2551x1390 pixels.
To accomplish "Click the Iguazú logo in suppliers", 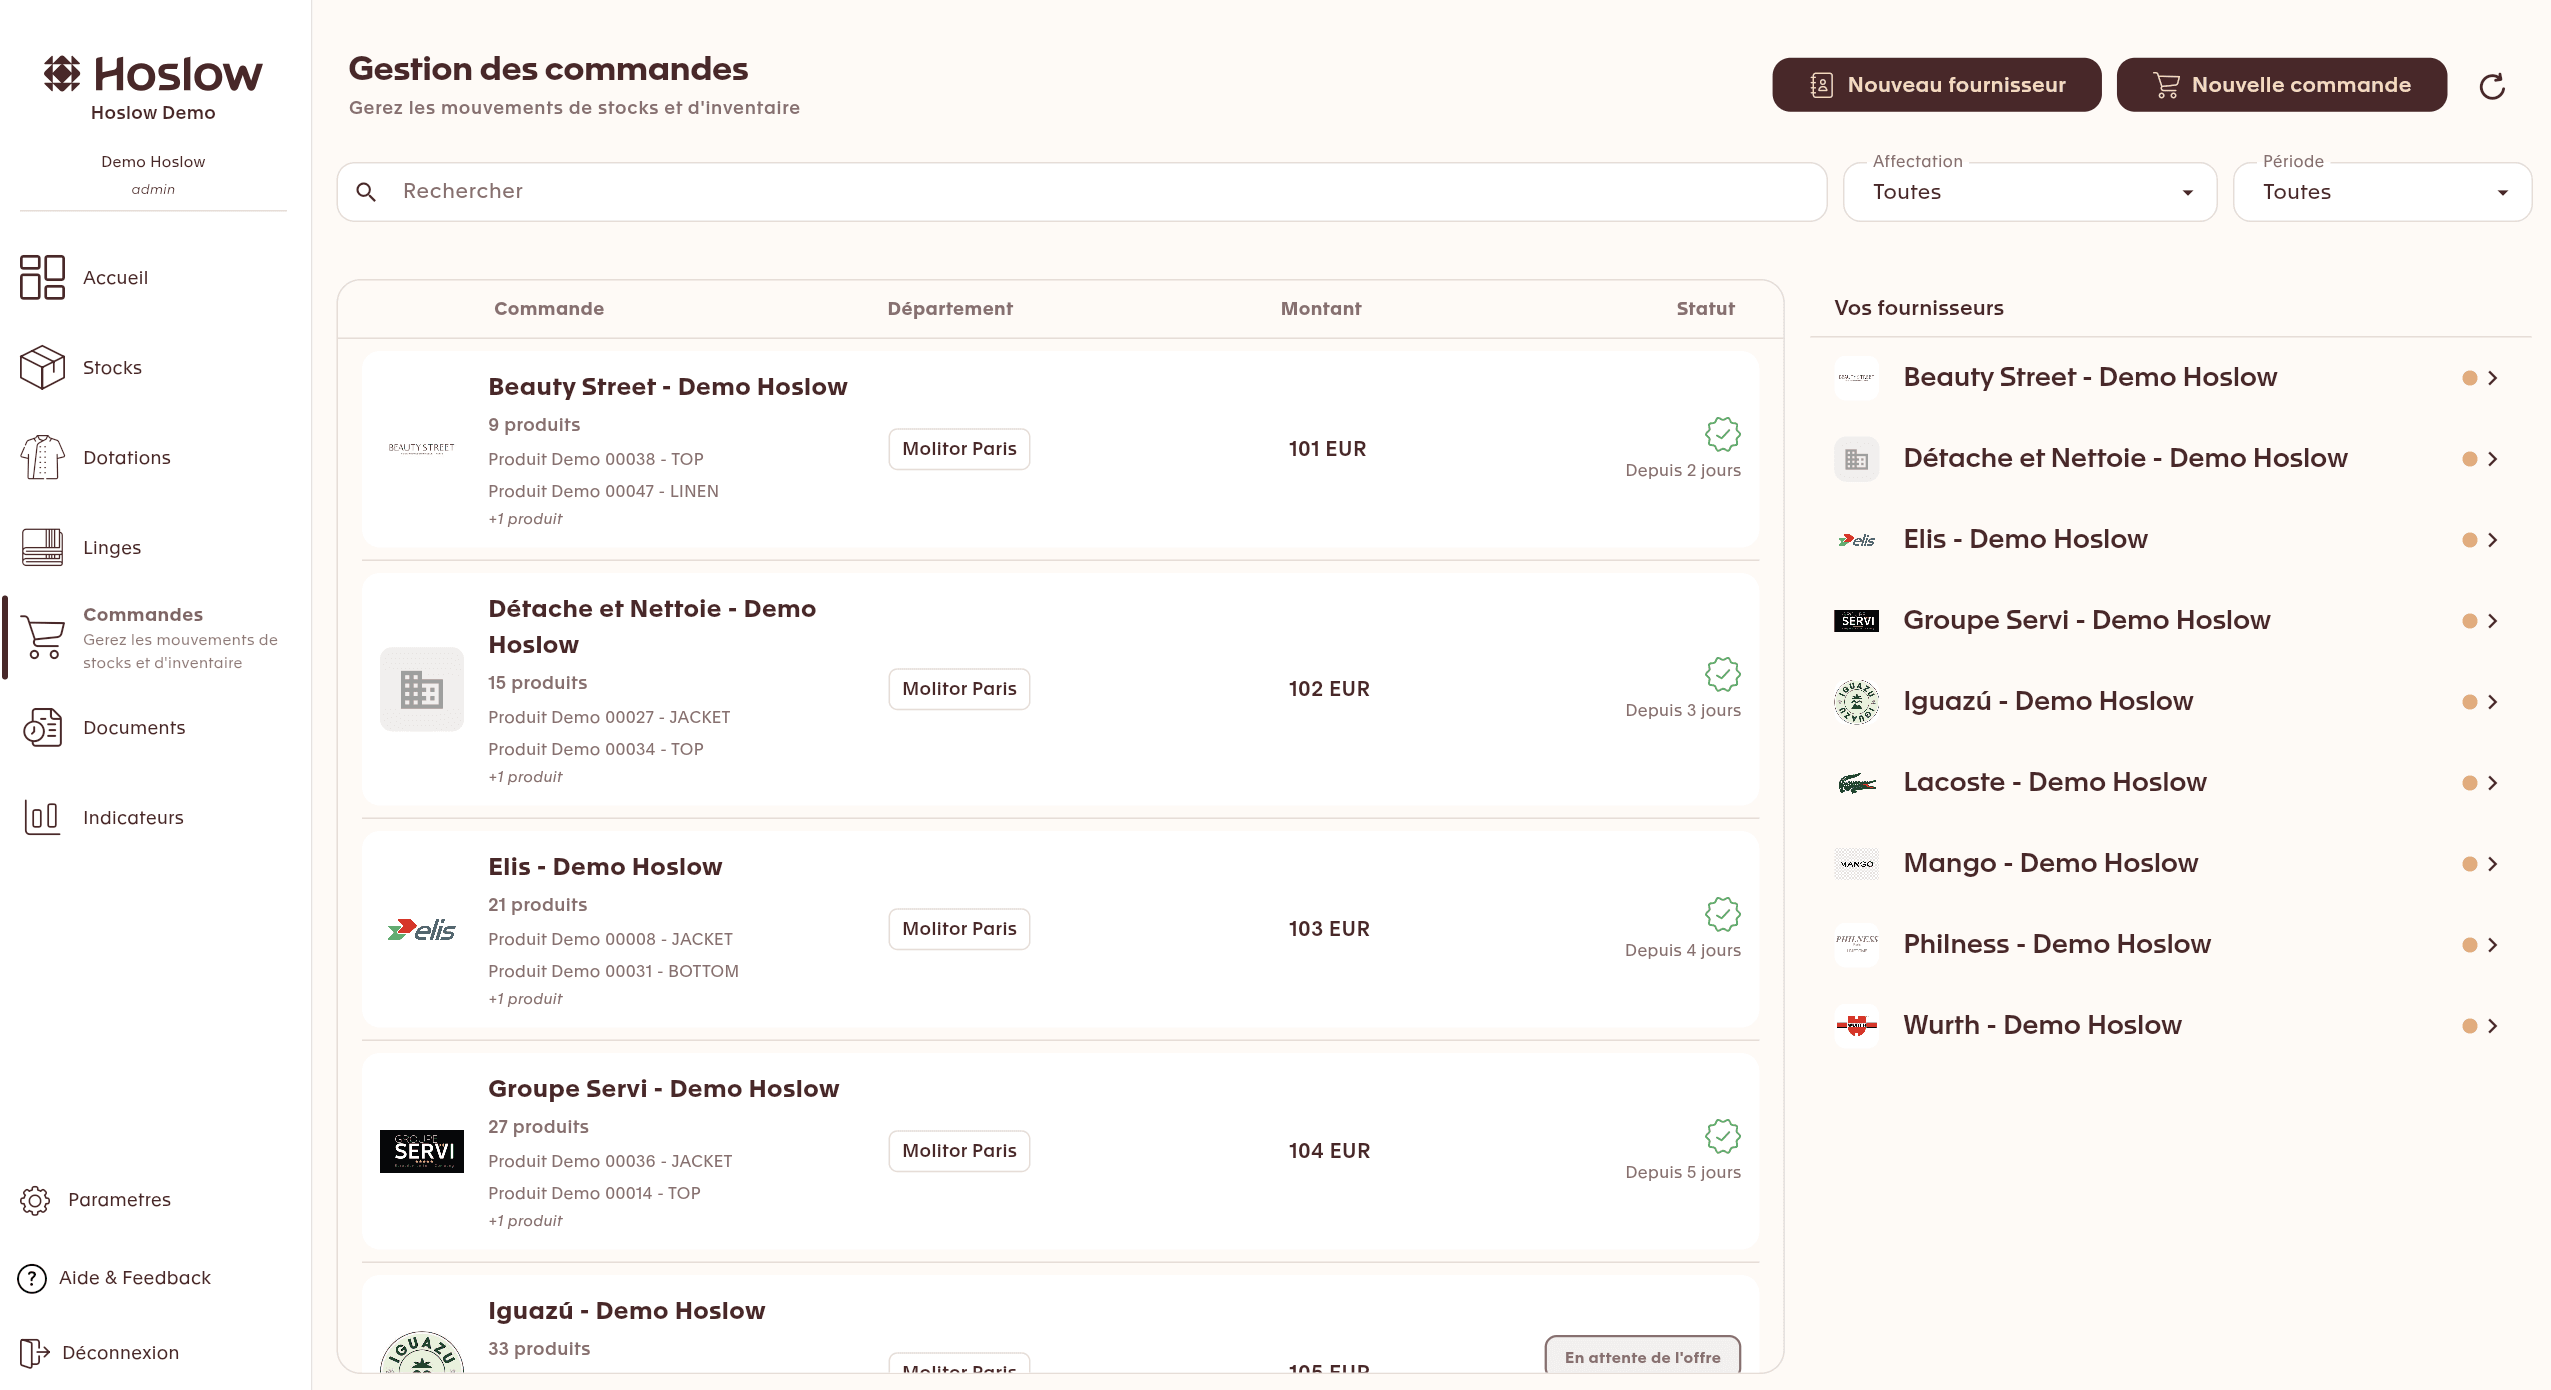I will coord(1857,702).
